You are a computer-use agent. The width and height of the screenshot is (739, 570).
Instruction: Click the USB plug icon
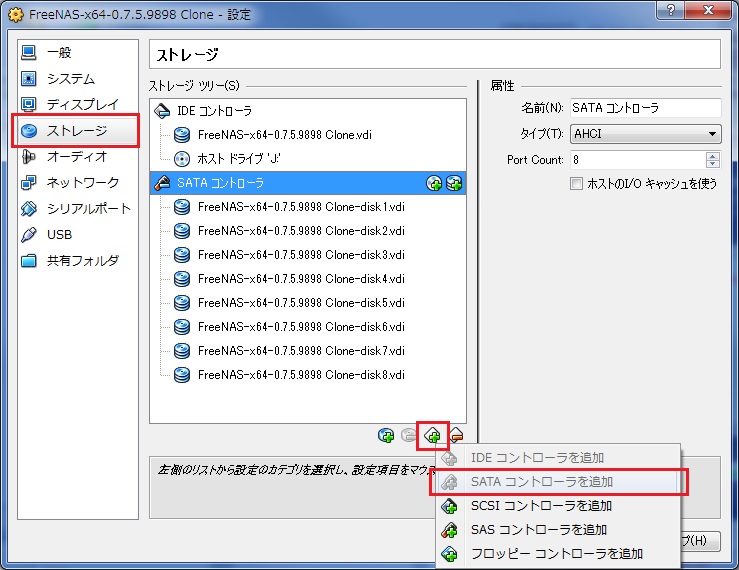(x=29, y=234)
